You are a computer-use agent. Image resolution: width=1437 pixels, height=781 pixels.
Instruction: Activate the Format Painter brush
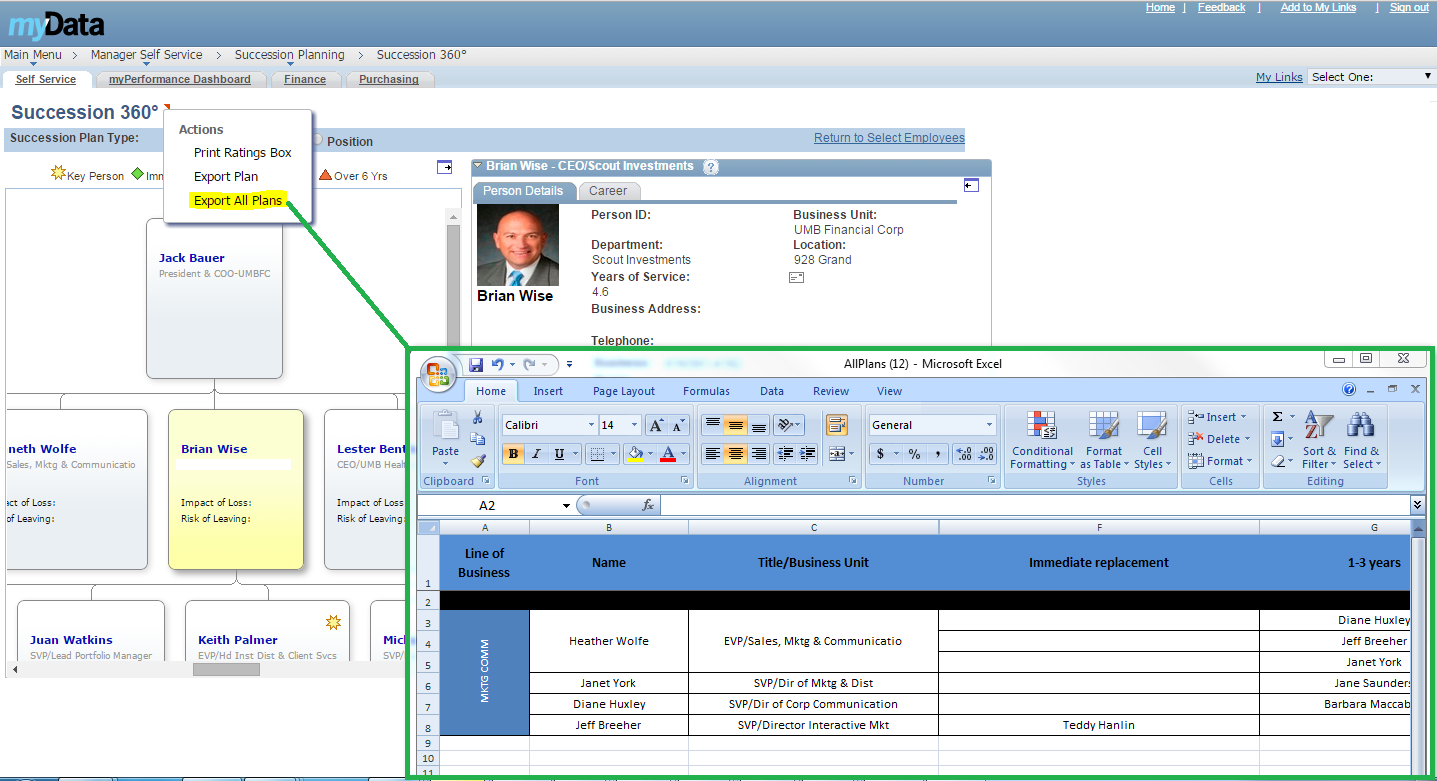click(x=478, y=461)
